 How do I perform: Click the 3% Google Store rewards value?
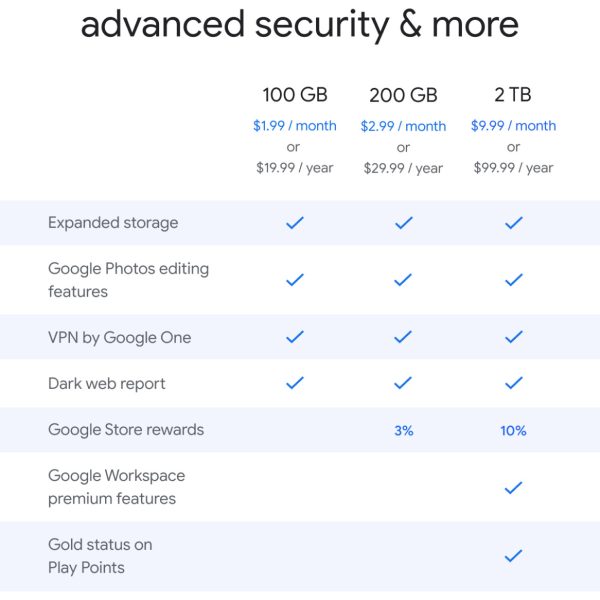click(403, 430)
